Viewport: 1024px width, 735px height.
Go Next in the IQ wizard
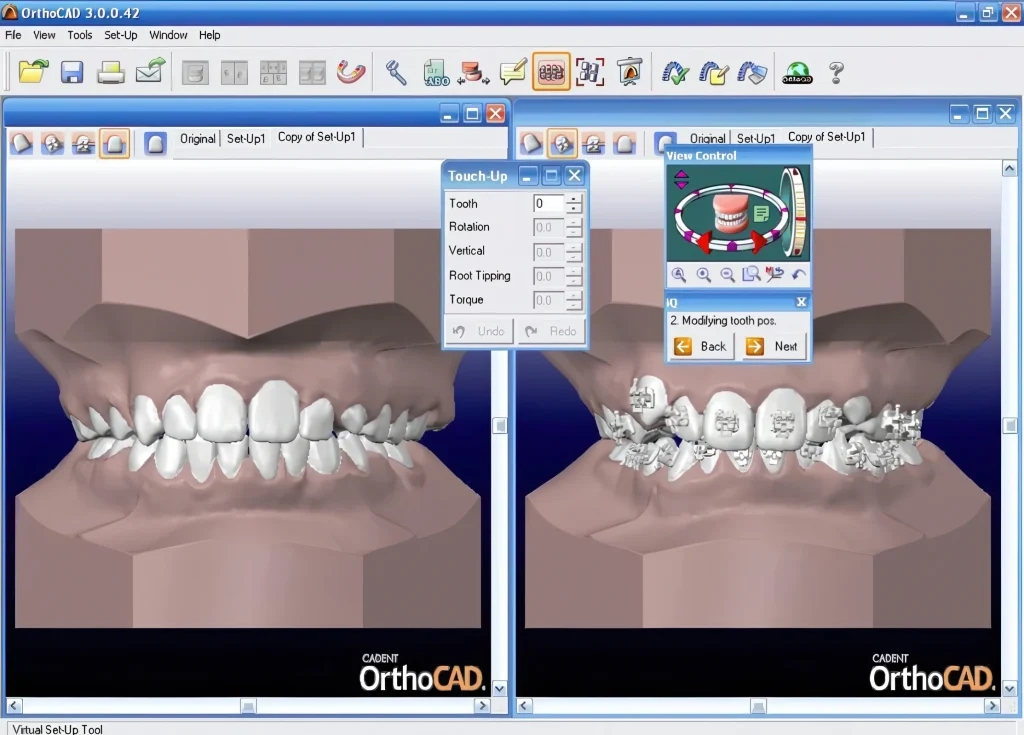(773, 346)
